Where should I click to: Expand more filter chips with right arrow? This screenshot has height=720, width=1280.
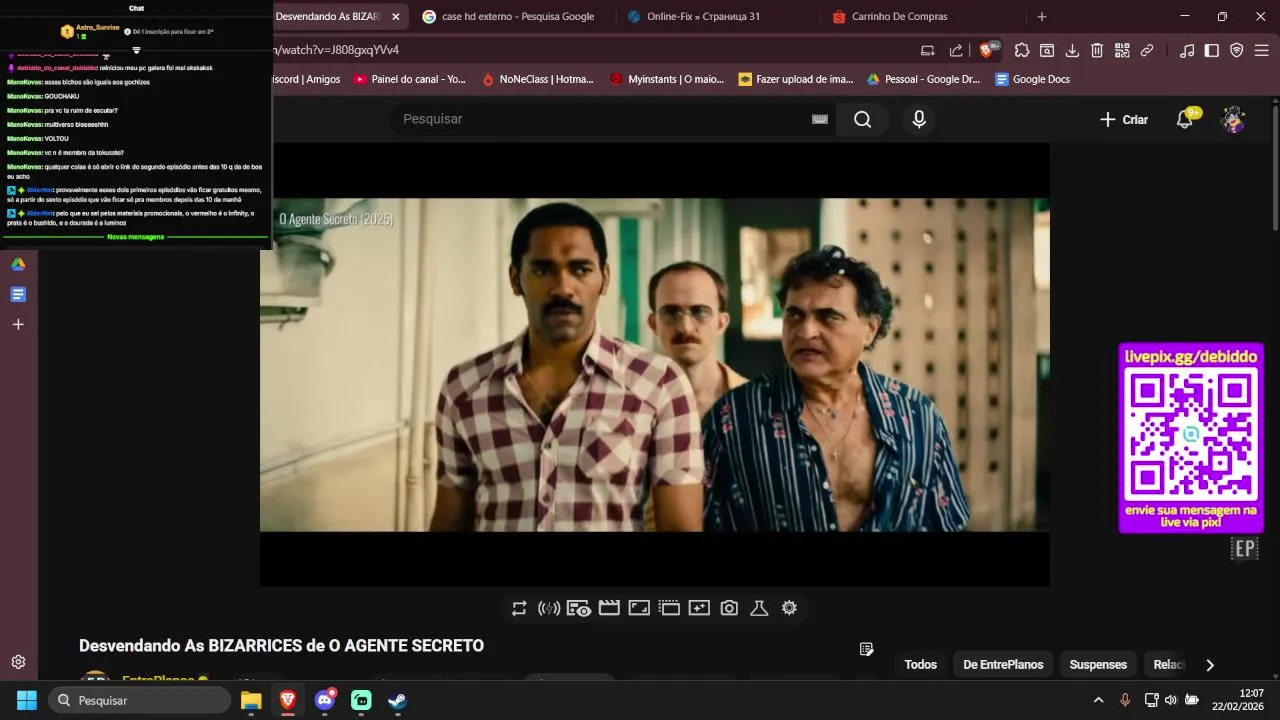tap(1210, 665)
